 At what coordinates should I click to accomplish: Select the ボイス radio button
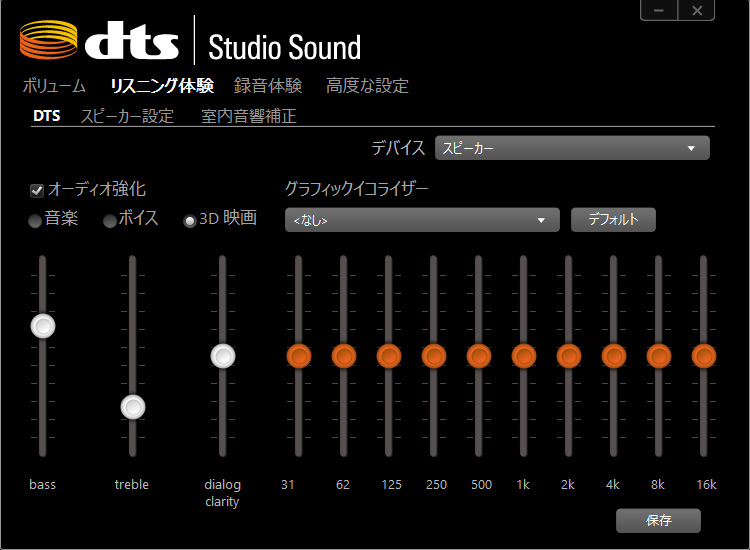110,220
